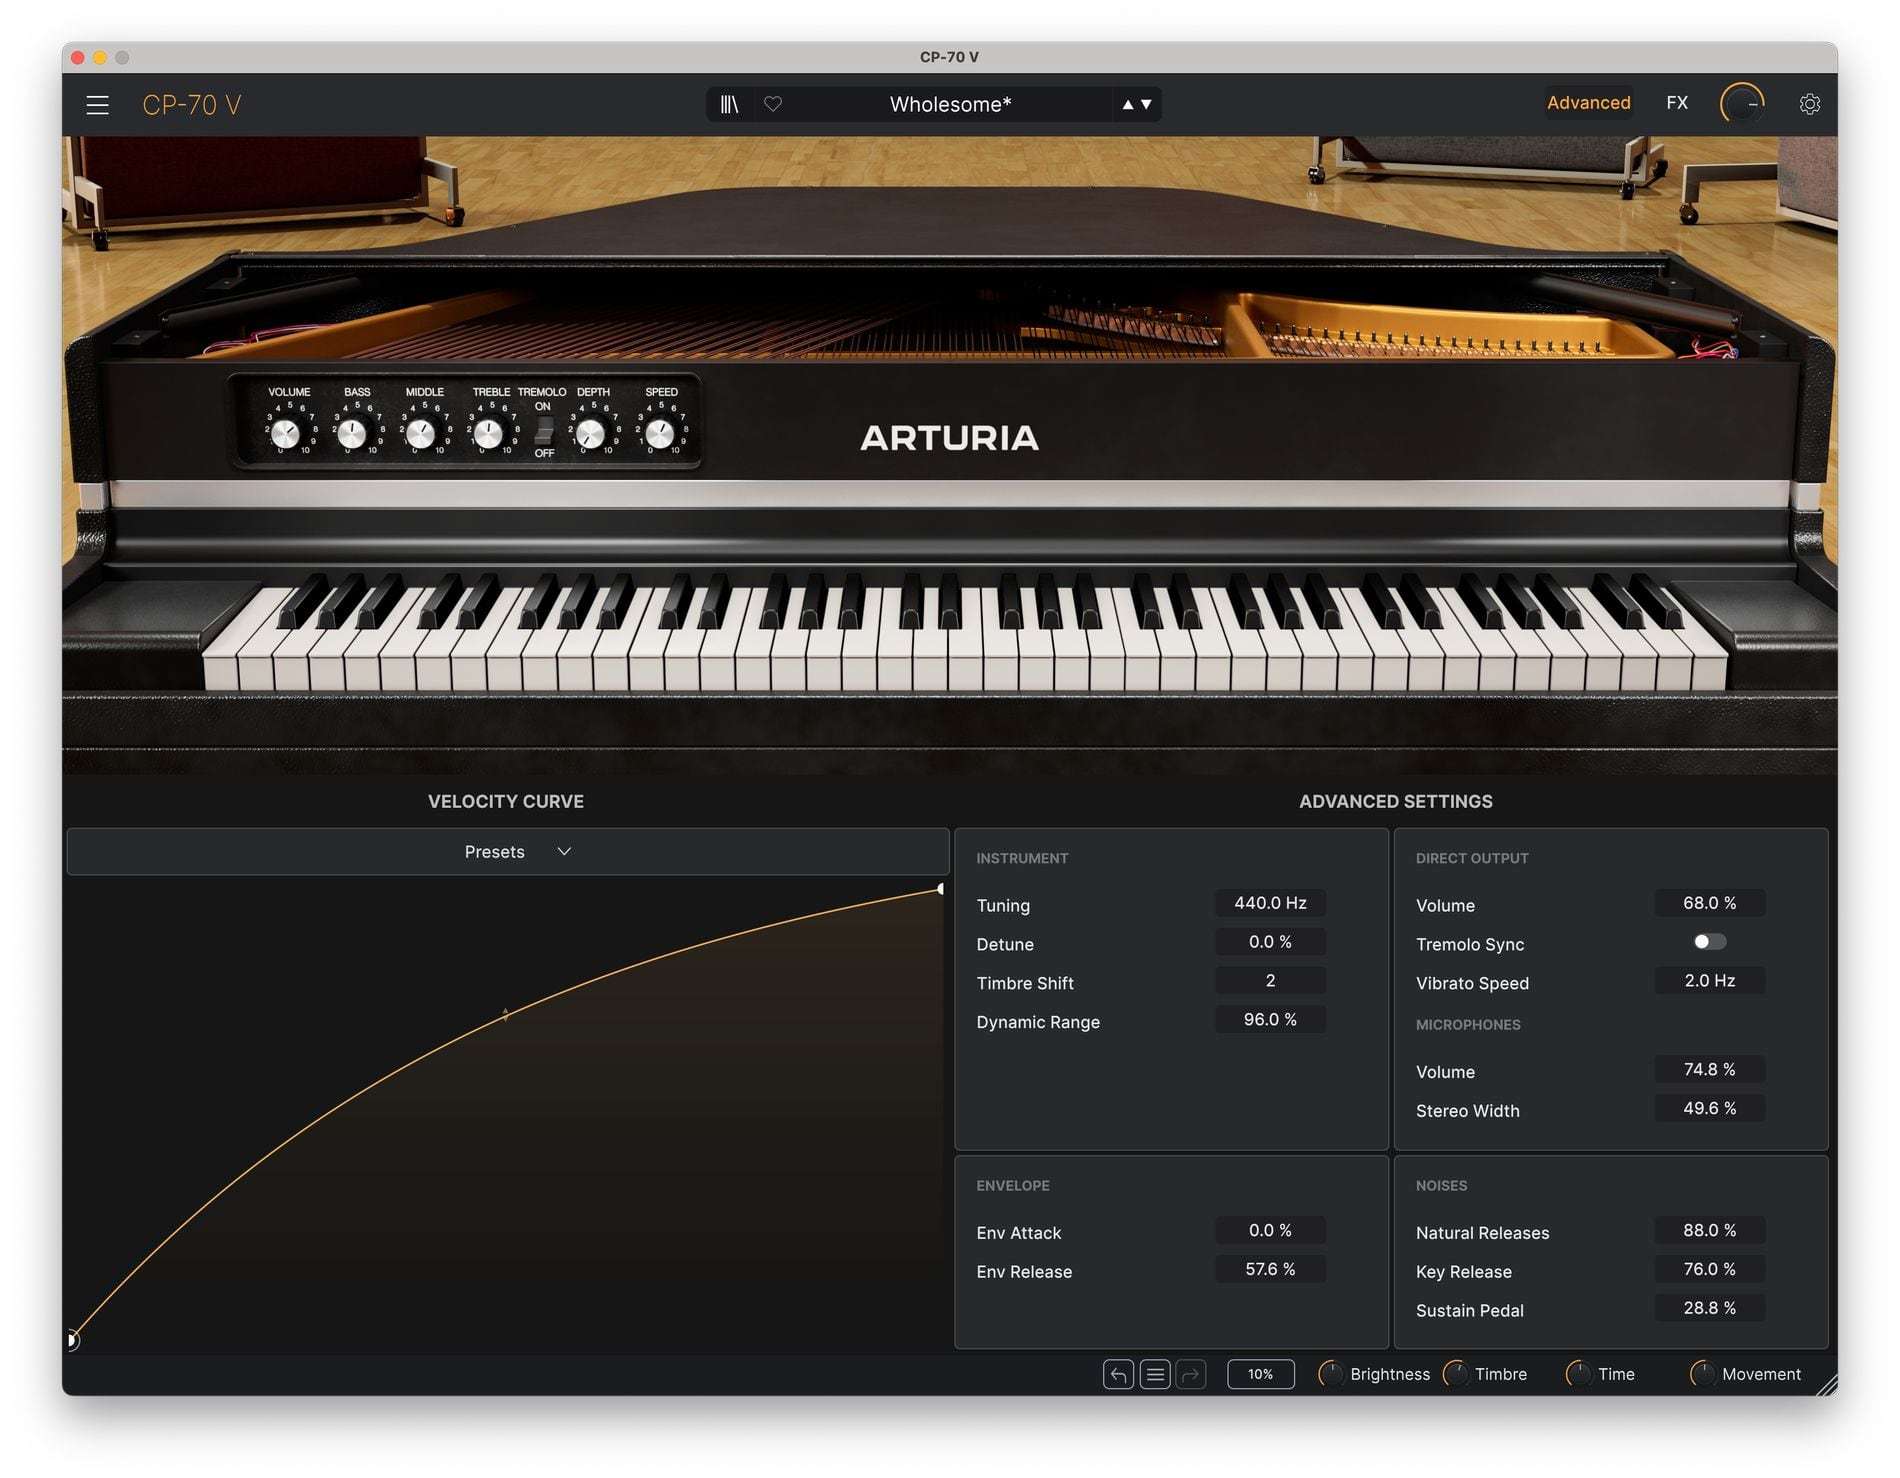Viewport: 1900px width, 1478px height.
Task: Click the redo arrow icon
Action: point(1191,1374)
